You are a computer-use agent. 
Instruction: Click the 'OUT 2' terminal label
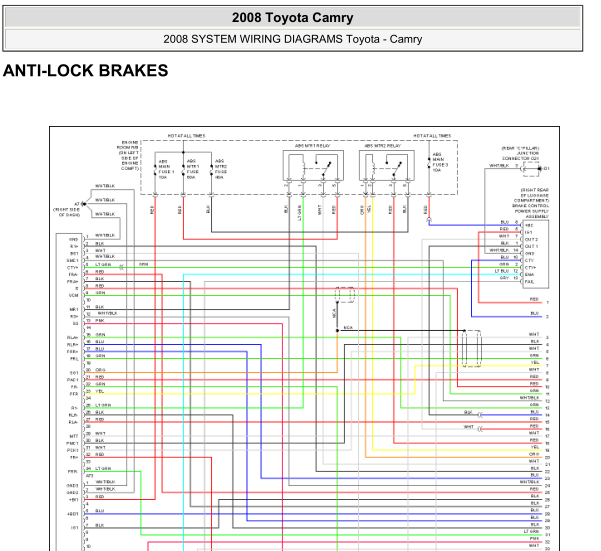(x=531, y=239)
